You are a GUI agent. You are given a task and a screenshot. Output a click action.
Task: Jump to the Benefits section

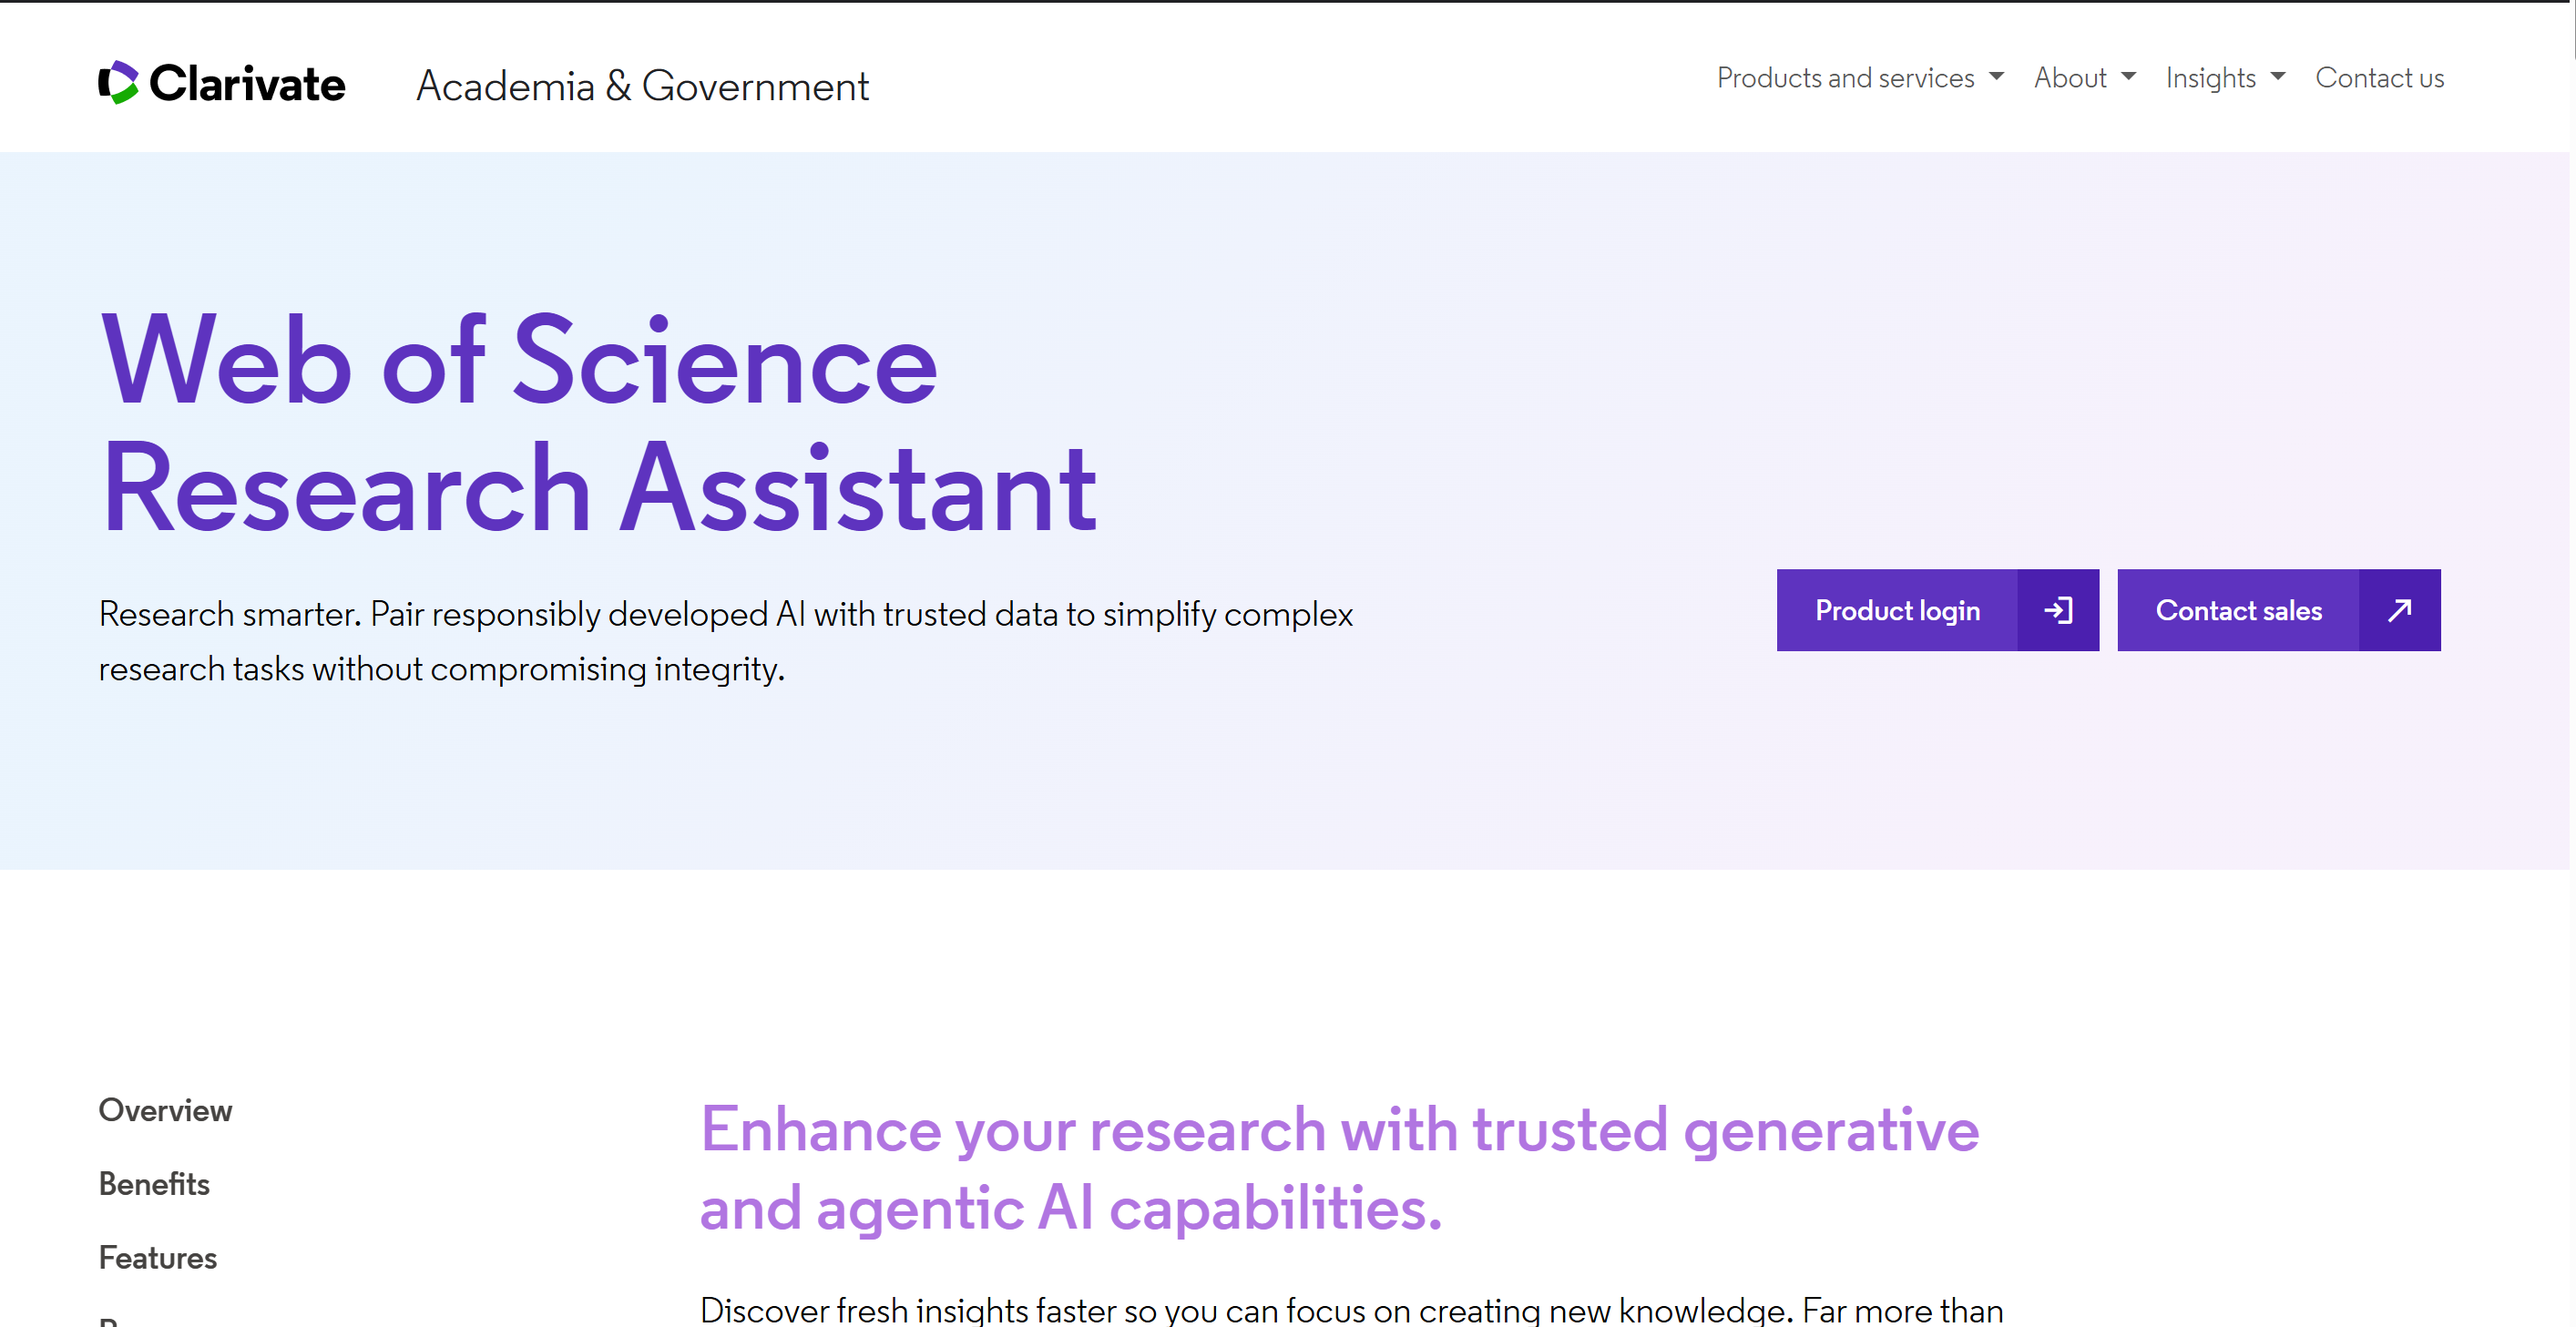coord(154,1184)
